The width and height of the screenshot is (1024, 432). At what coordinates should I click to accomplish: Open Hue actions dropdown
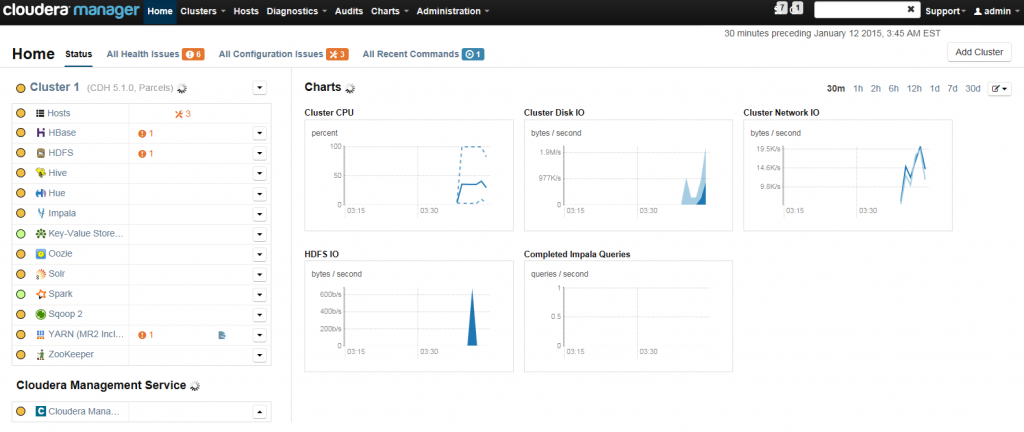pyautogui.click(x=259, y=194)
